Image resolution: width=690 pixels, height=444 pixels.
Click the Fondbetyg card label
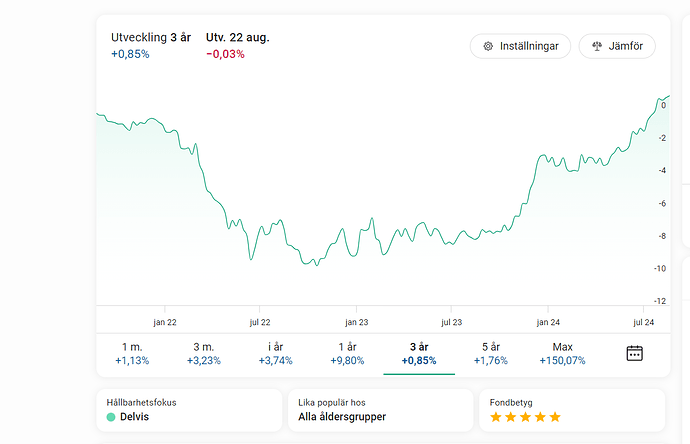pyautogui.click(x=512, y=402)
